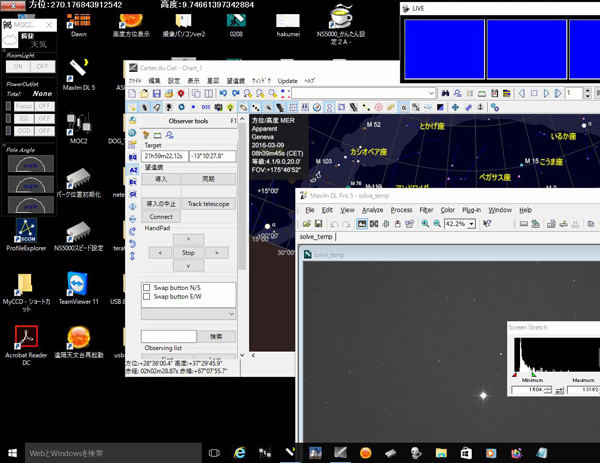Click the open file icon in Cartes du Ciel
600x463 pixels.
pos(144,93)
